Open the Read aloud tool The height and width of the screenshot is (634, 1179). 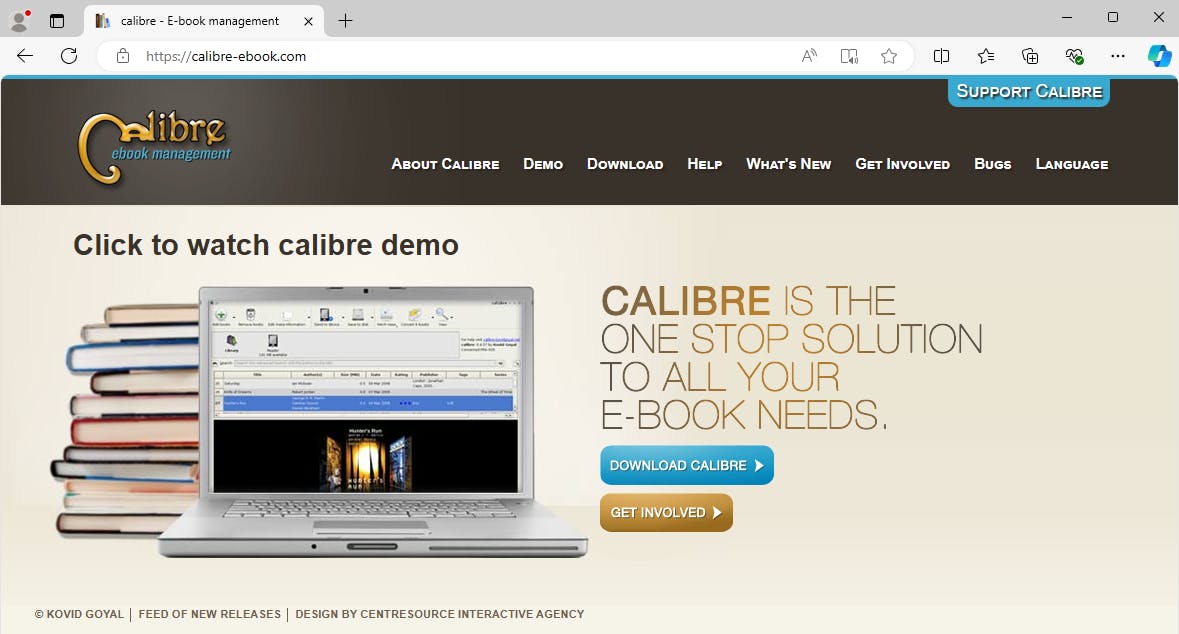809,56
